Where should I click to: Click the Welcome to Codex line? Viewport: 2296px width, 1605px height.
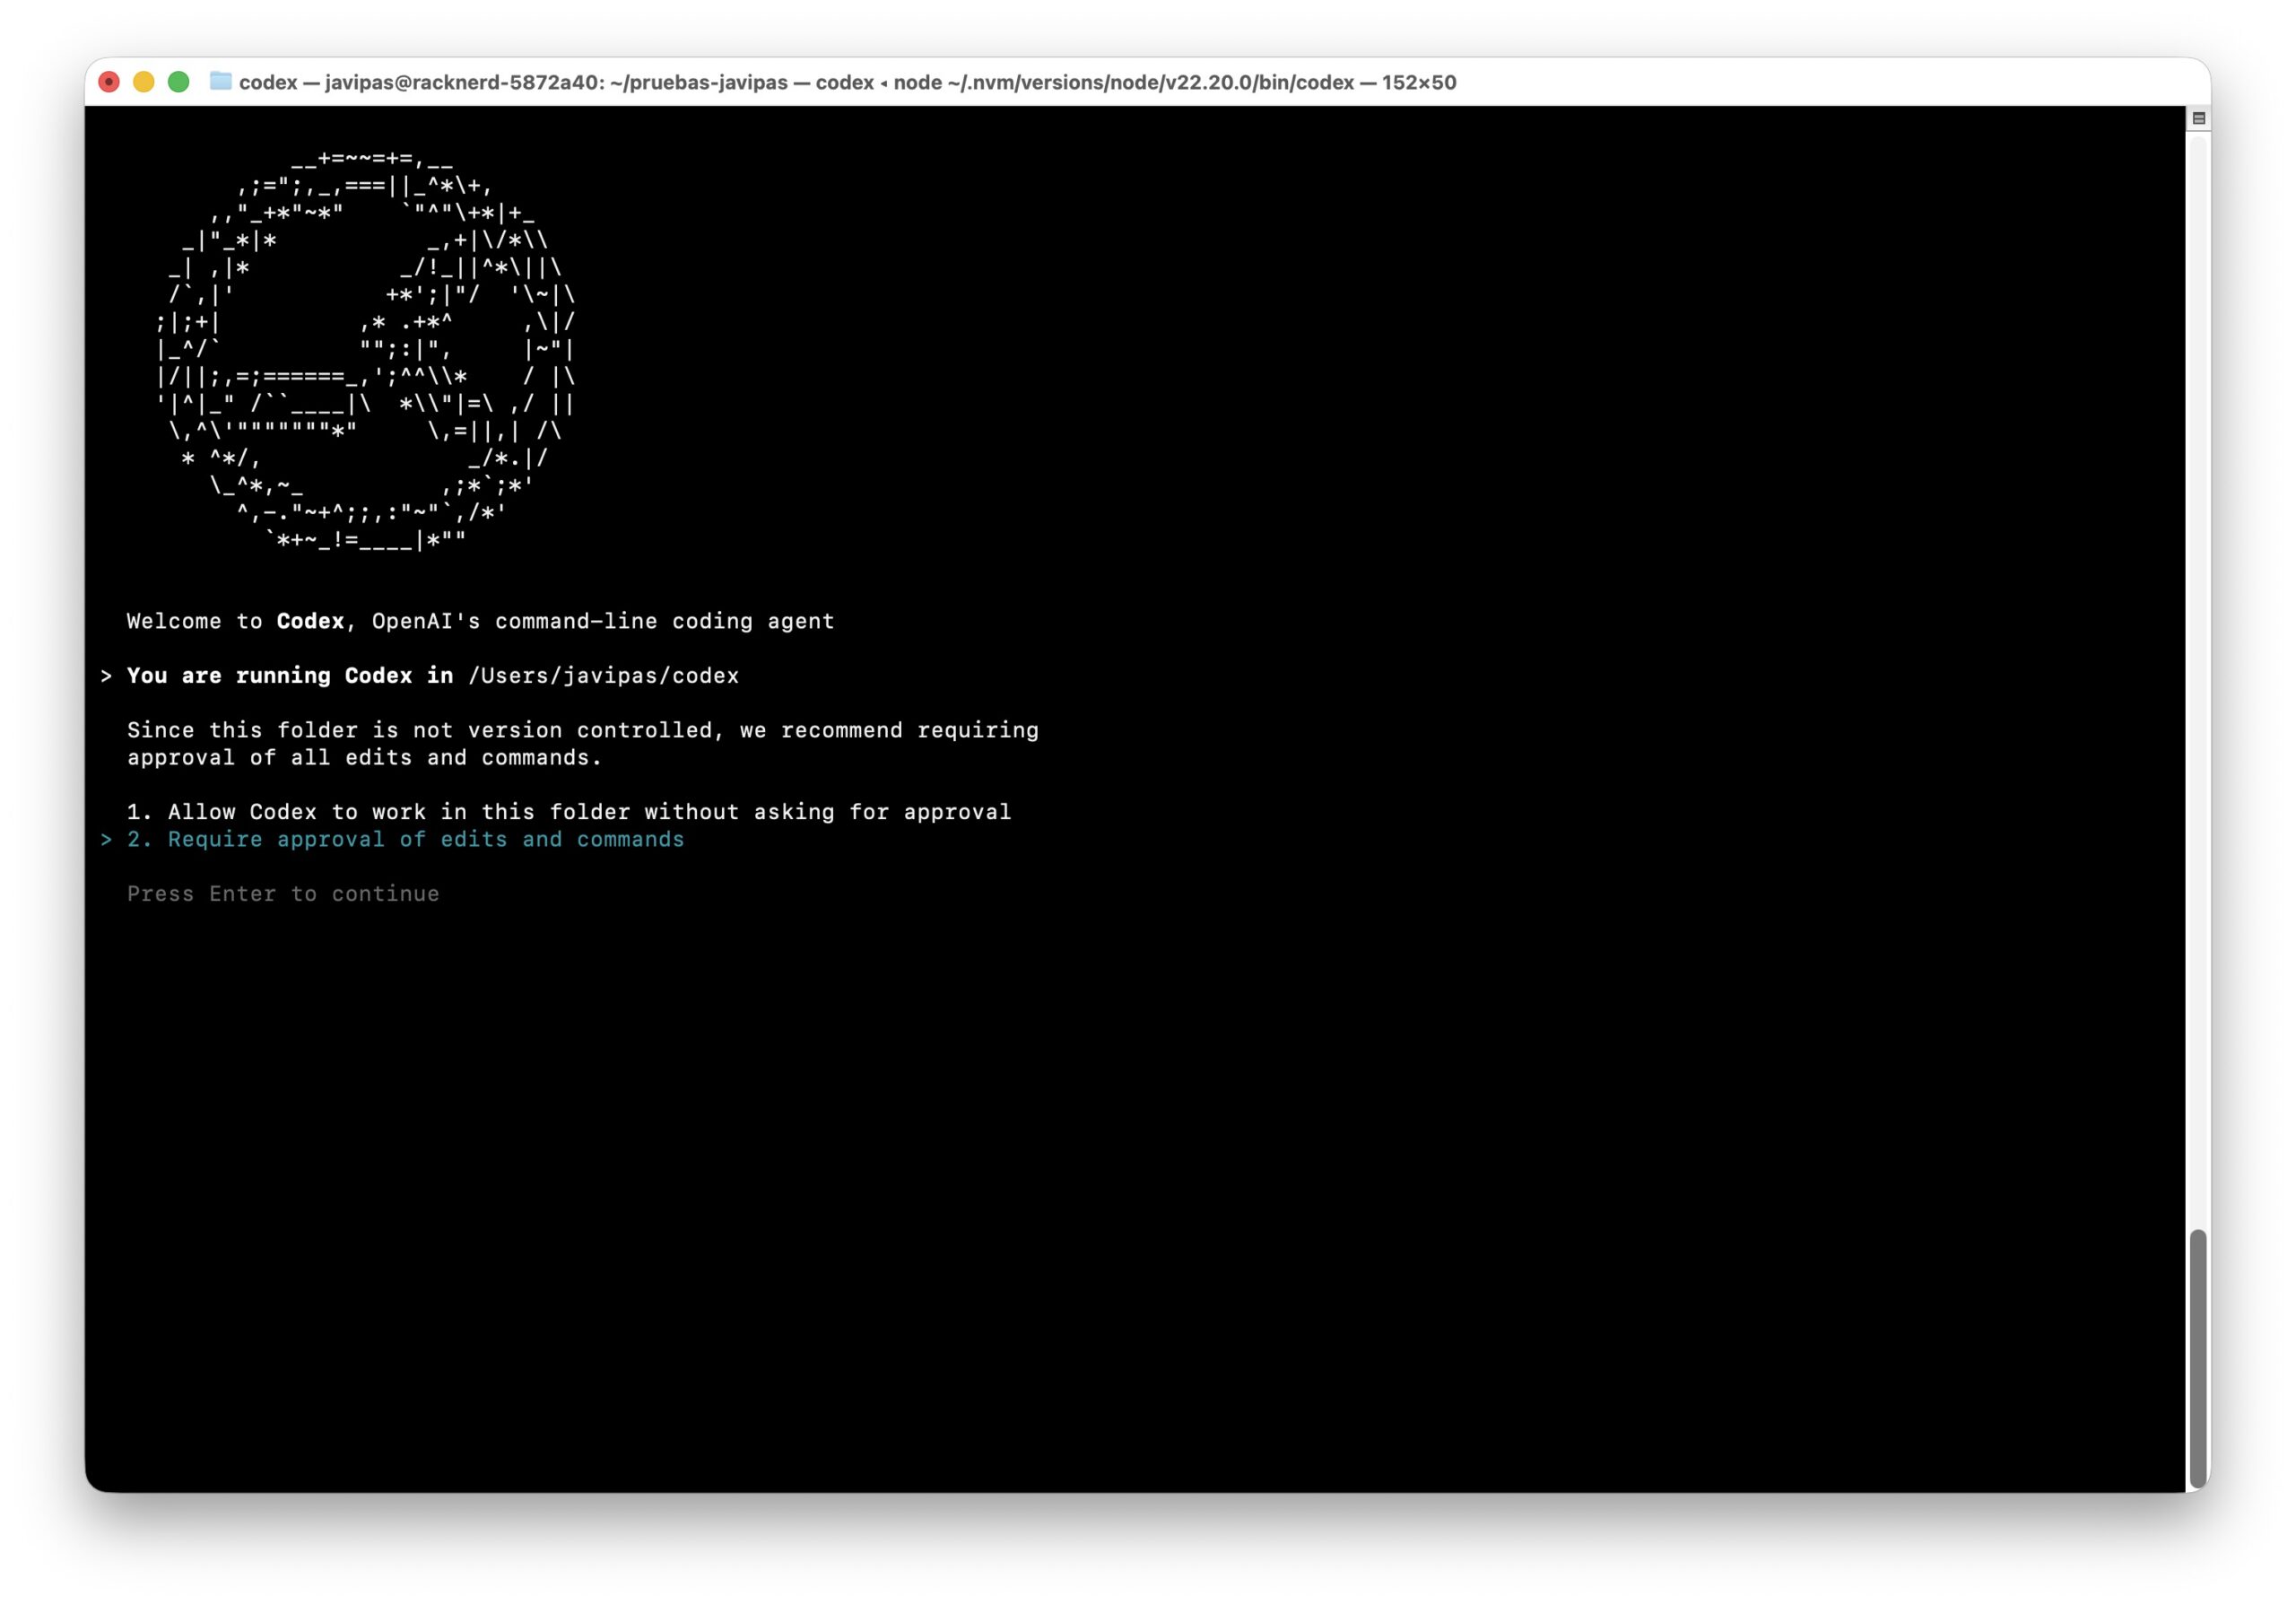point(480,621)
